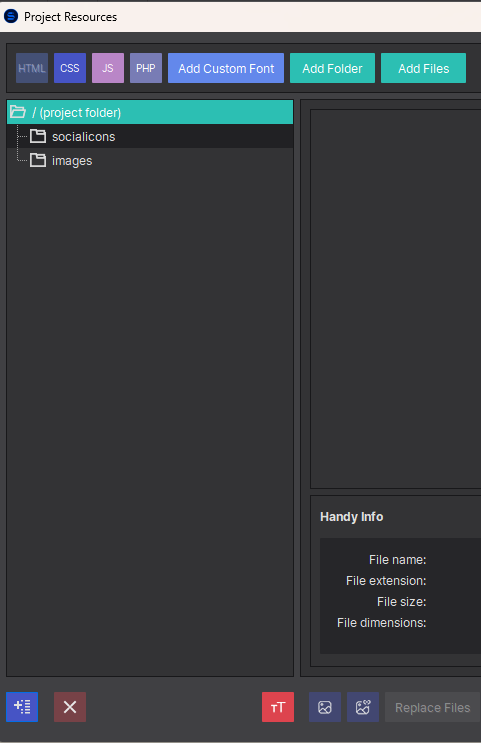Click the red X delete button
481x743 pixels.
pyautogui.click(x=70, y=707)
